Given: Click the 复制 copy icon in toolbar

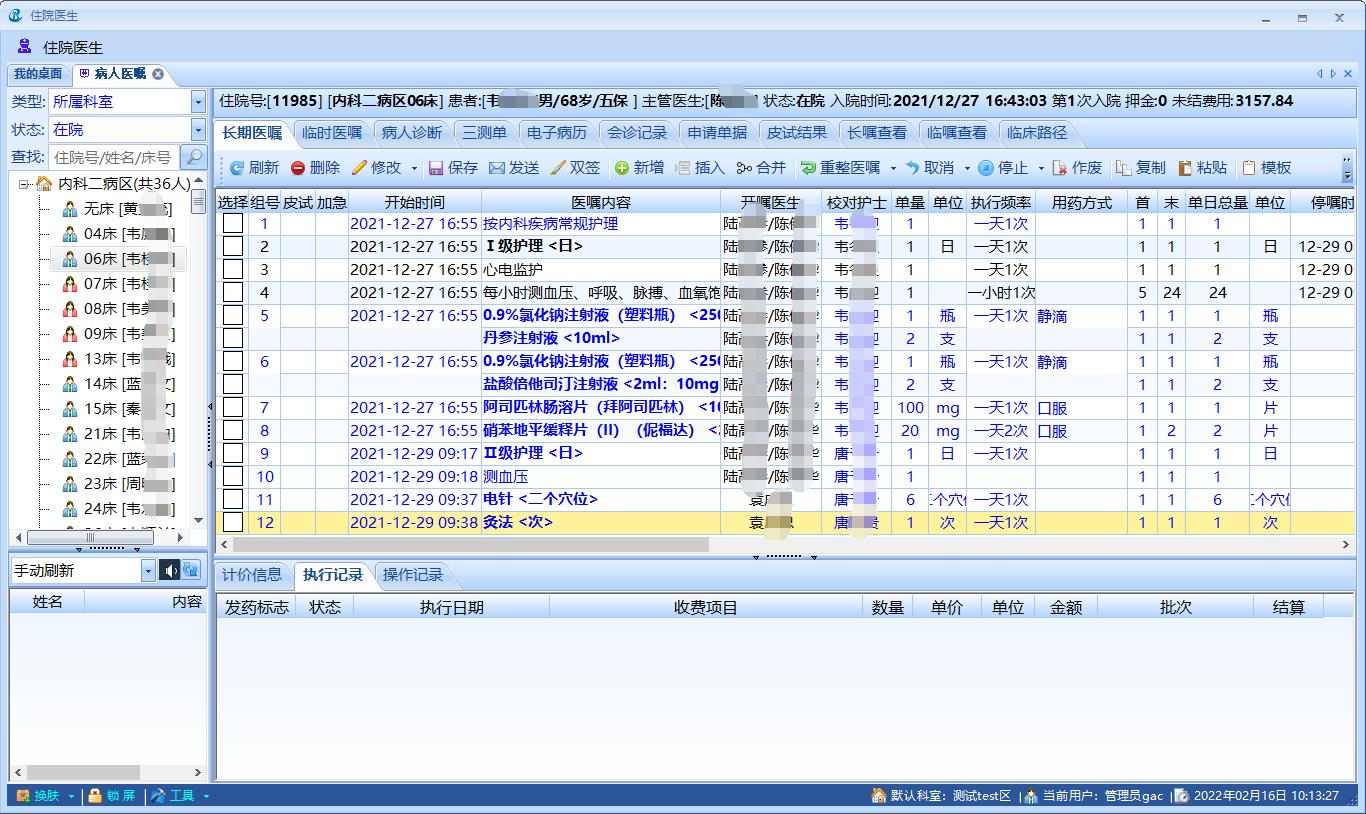Looking at the screenshot, I should pos(1124,168).
